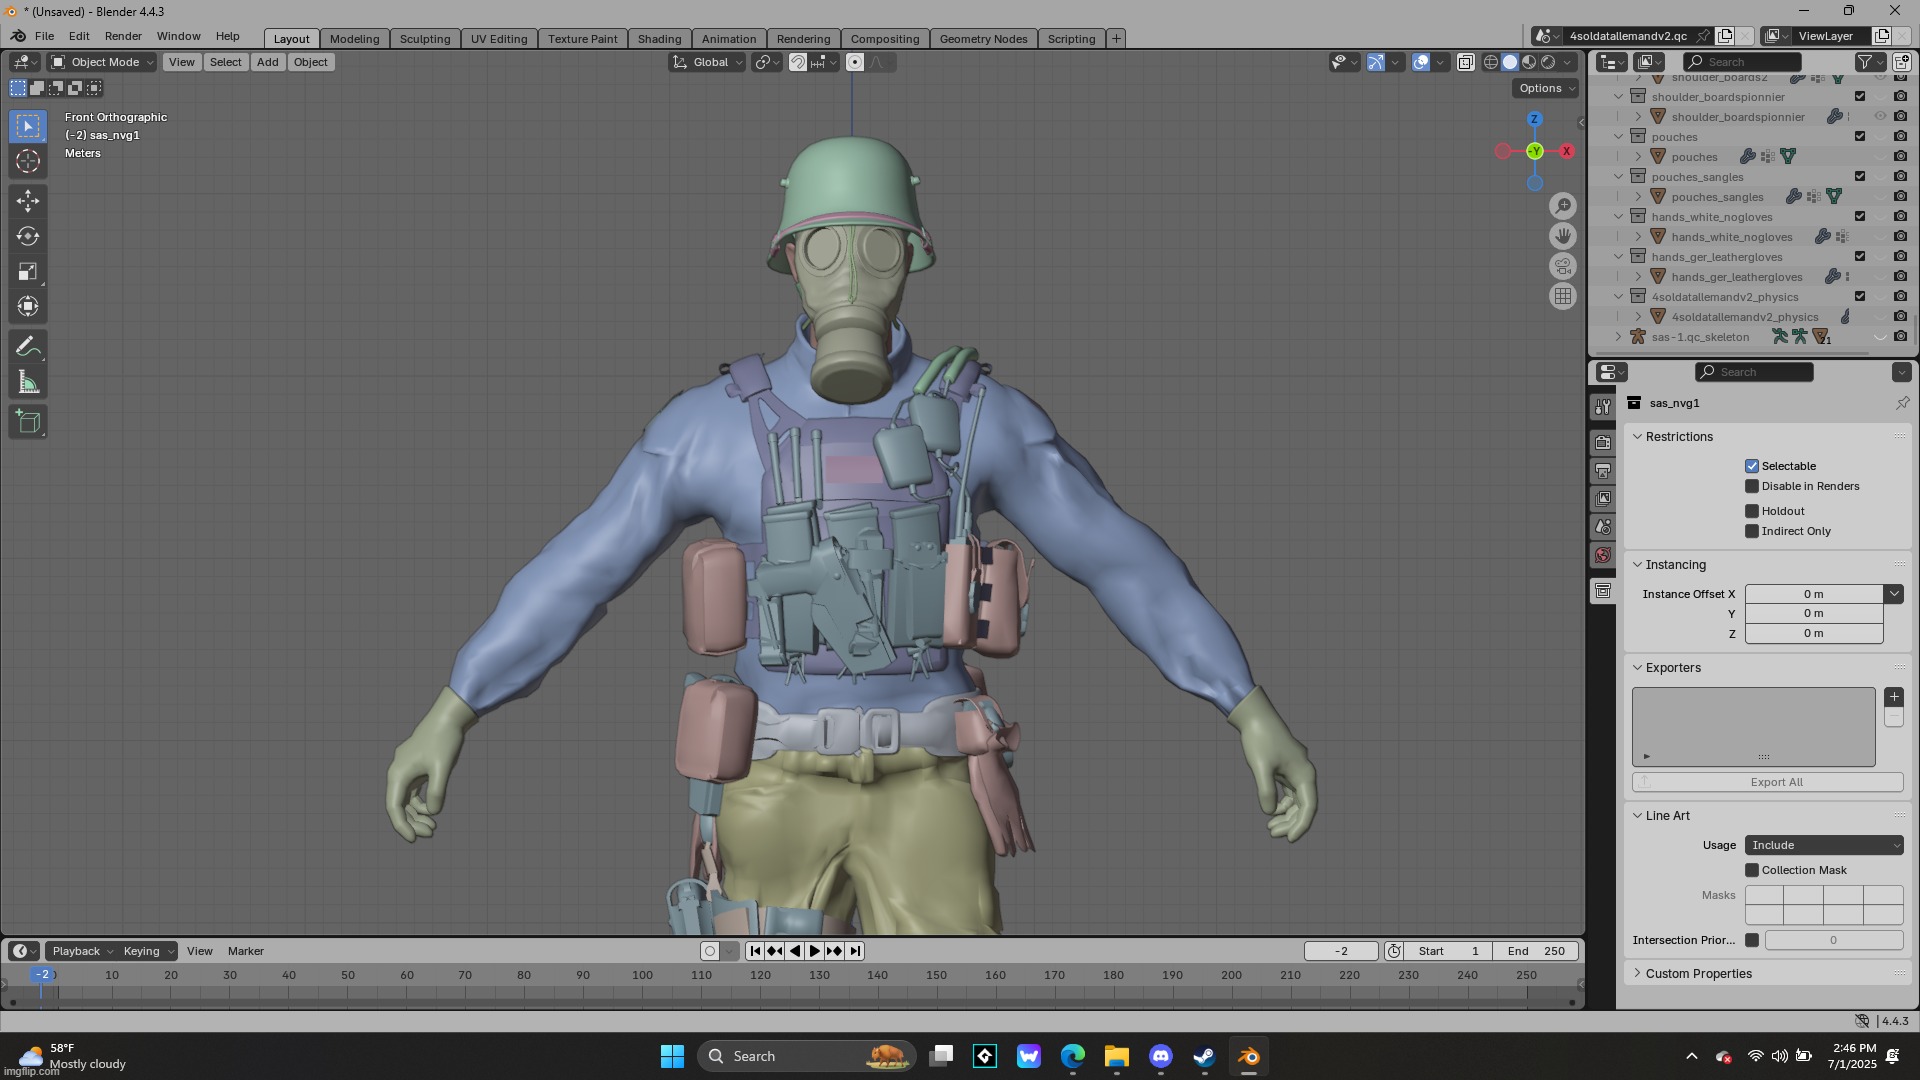This screenshot has width=1920, height=1080.
Task: Open the Render menu
Action: click(123, 36)
